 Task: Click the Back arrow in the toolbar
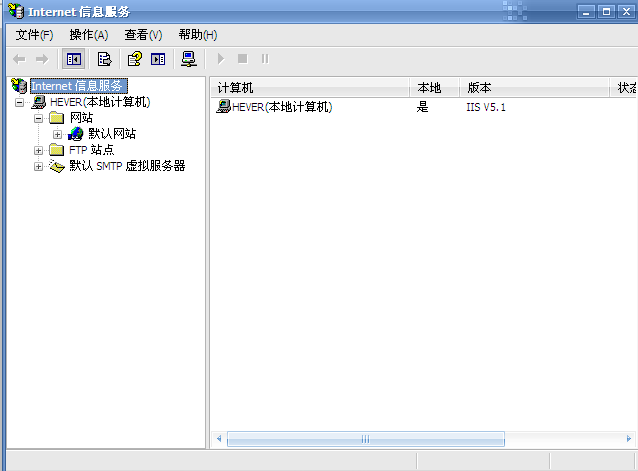tap(19, 59)
